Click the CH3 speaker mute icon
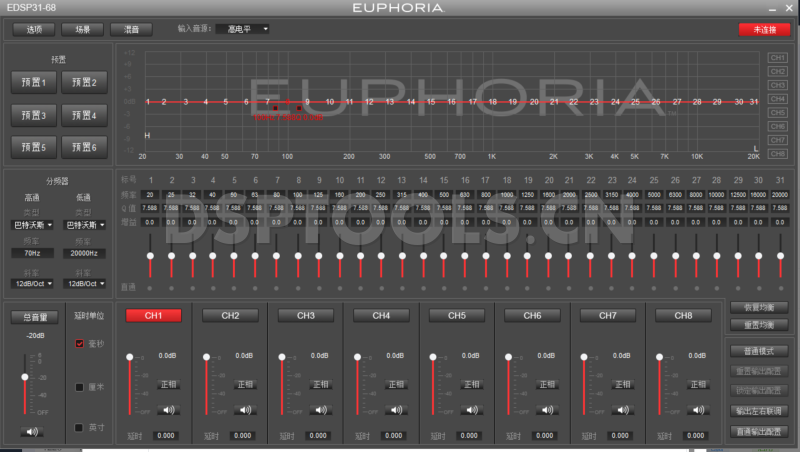Viewport: 800px width, 452px height. (320, 409)
